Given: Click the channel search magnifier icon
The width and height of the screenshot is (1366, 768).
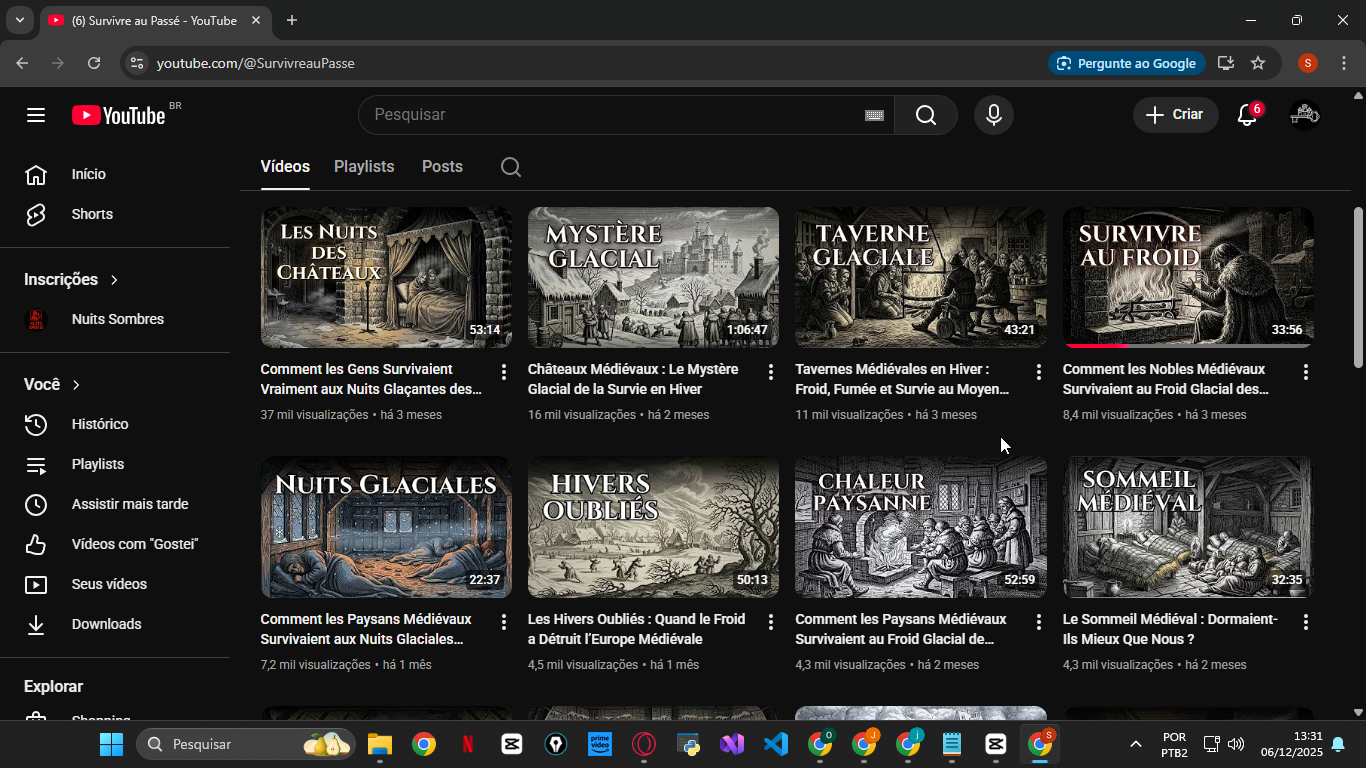Looking at the screenshot, I should 511,167.
